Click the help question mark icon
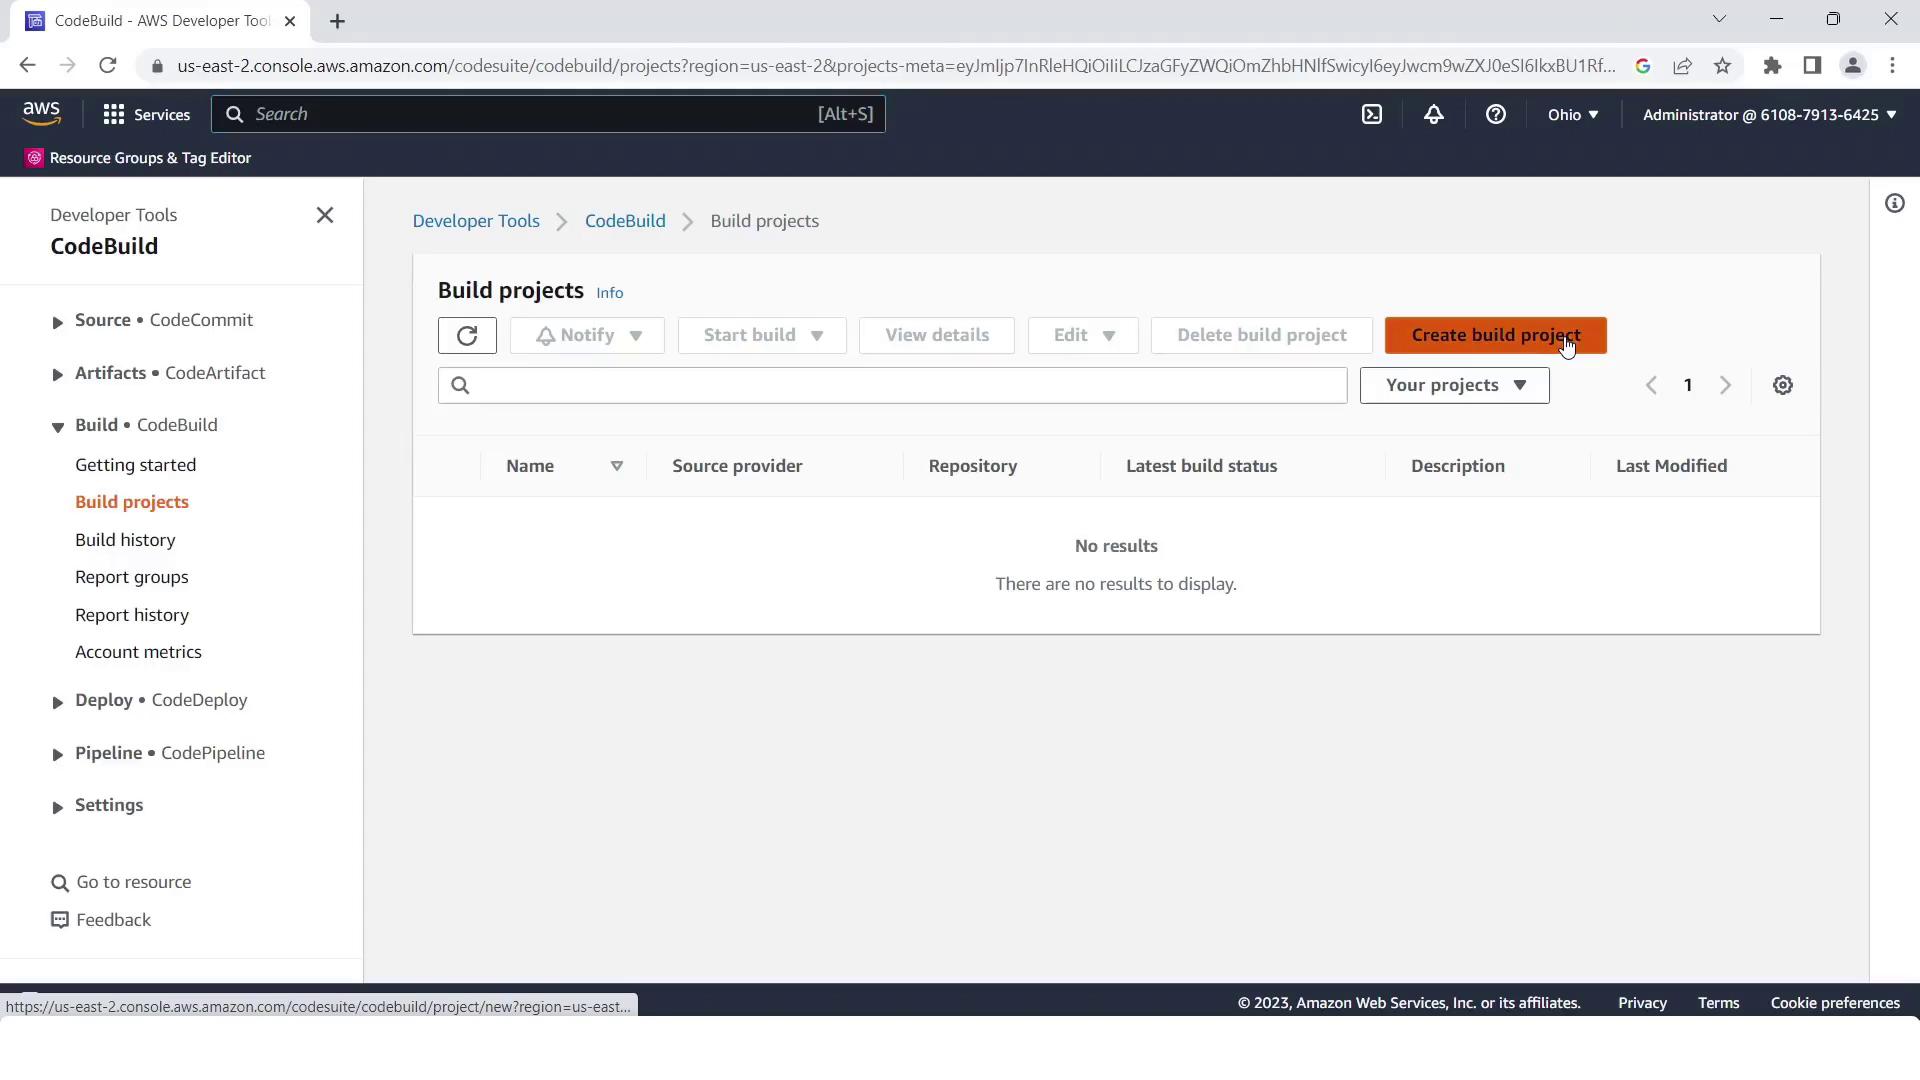 point(1495,115)
